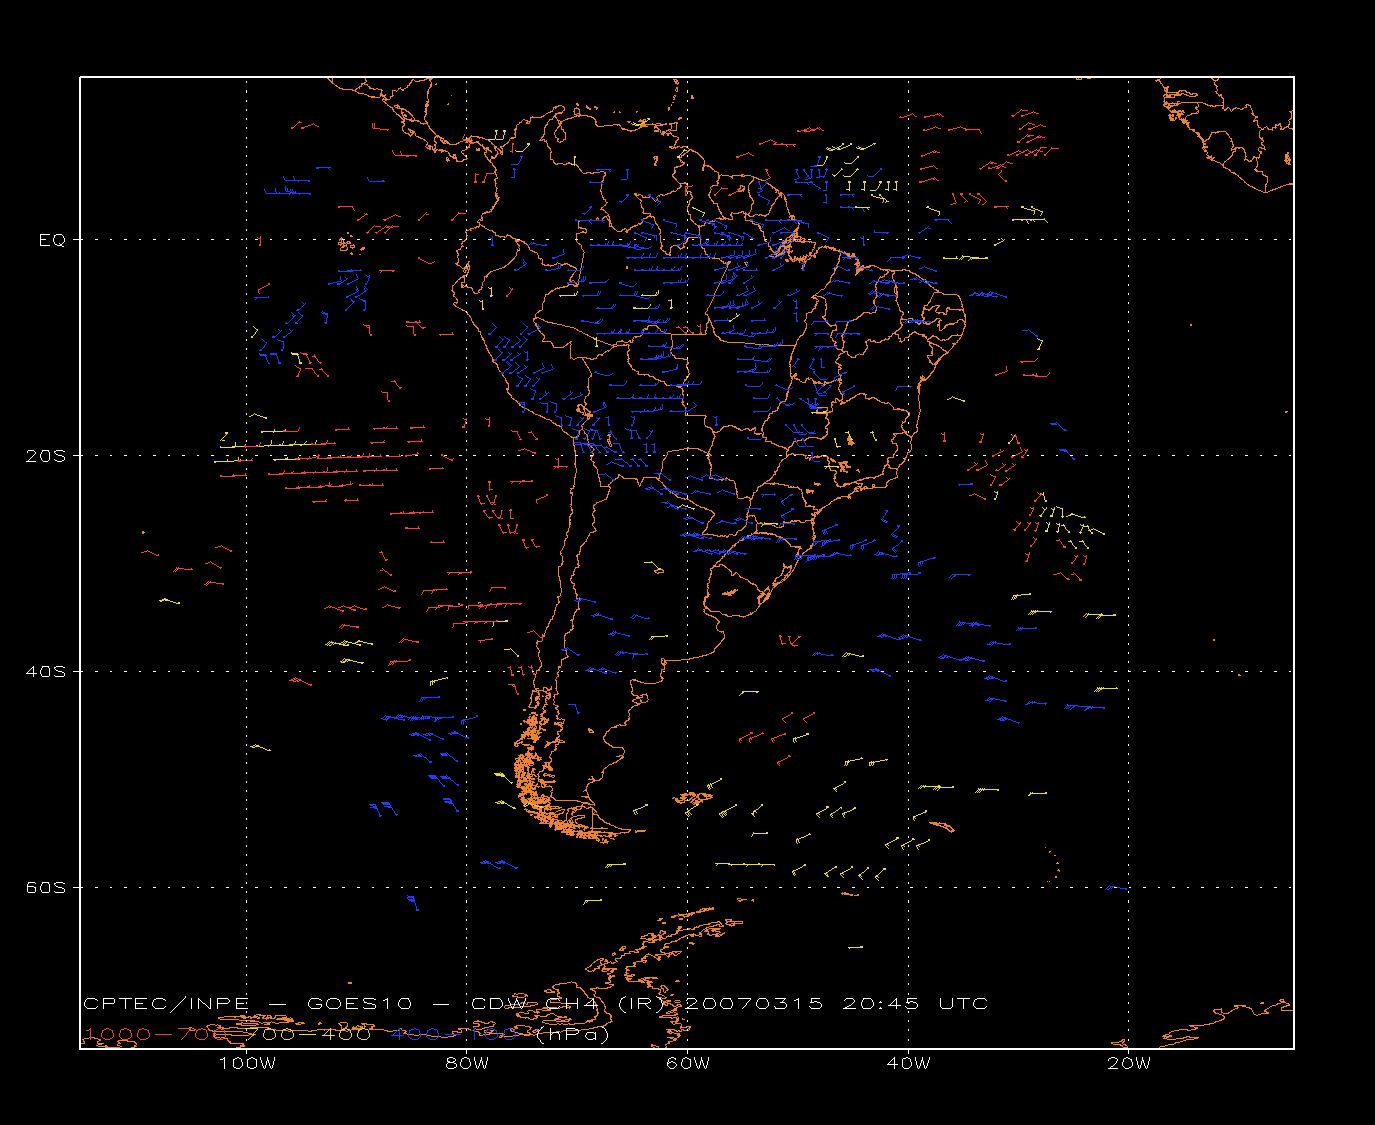Click the 40S latitude label
1375x1125 pixels.
click(46, 672)
